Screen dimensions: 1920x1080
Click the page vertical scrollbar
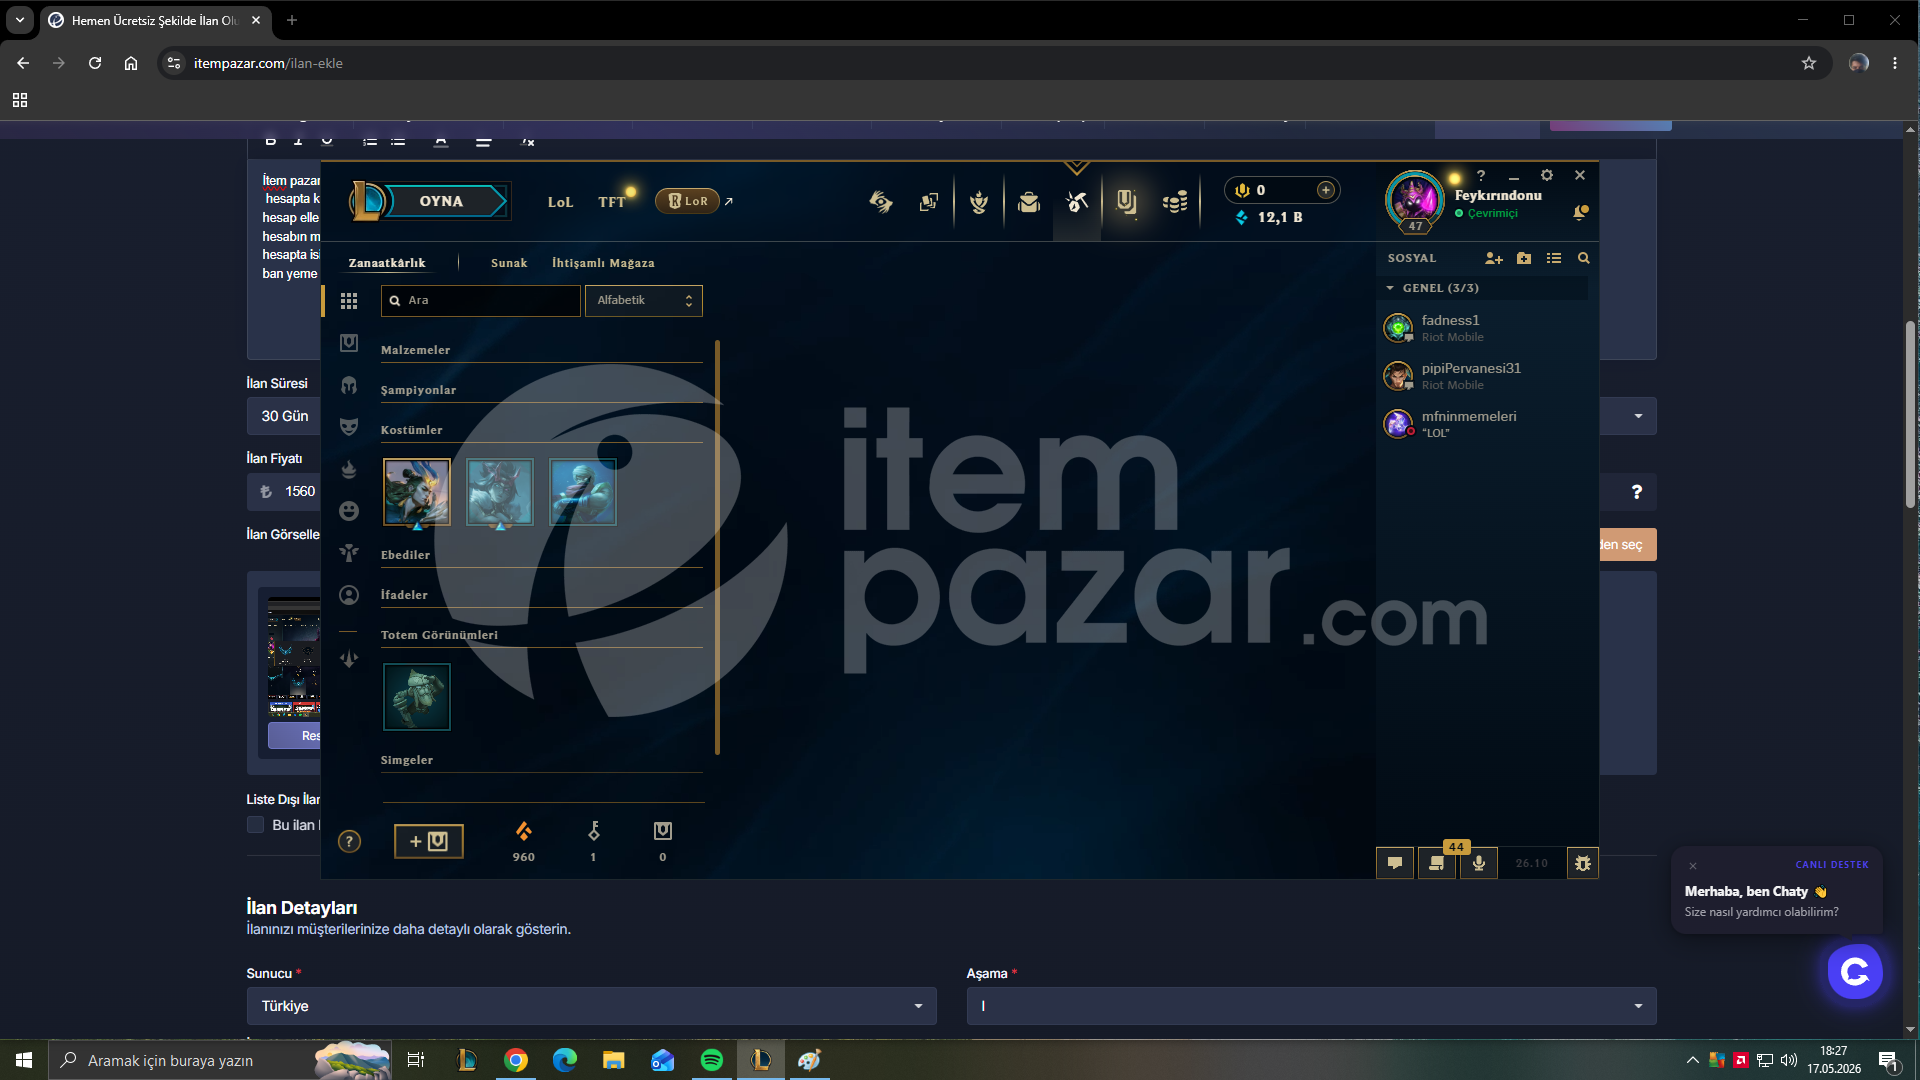point(1911,415)
